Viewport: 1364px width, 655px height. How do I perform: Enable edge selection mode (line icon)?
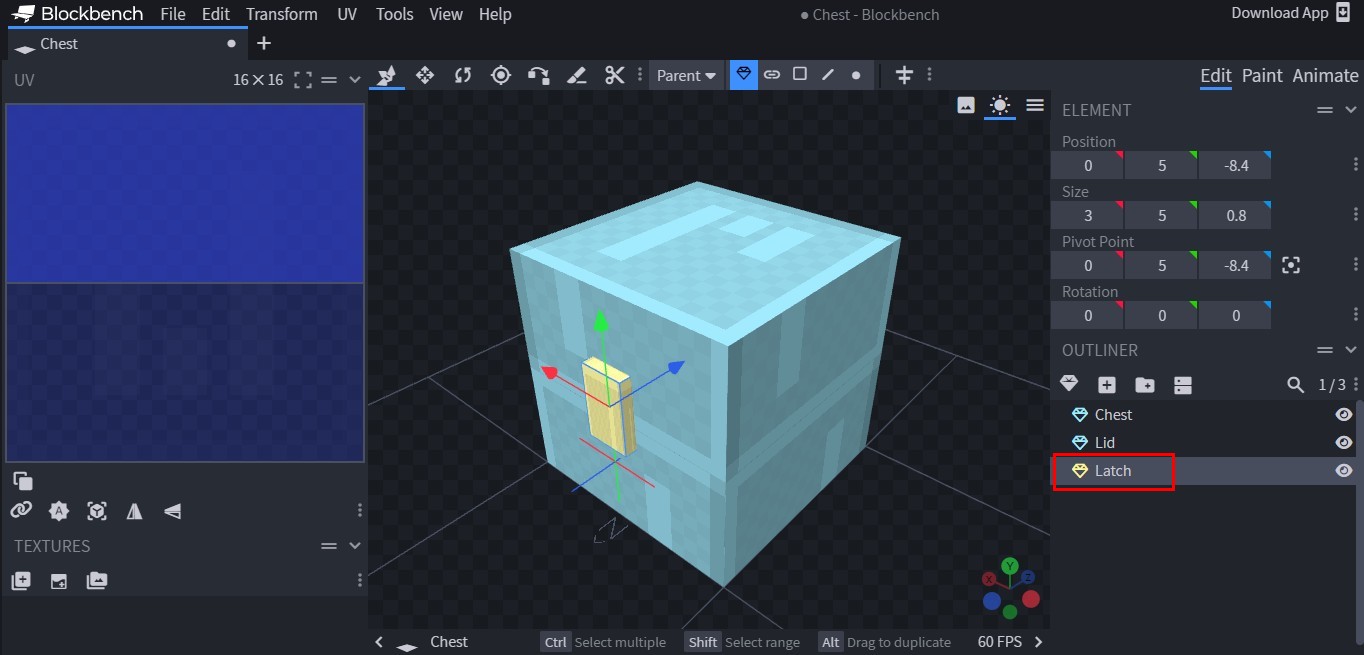click(x=828, y=74)
